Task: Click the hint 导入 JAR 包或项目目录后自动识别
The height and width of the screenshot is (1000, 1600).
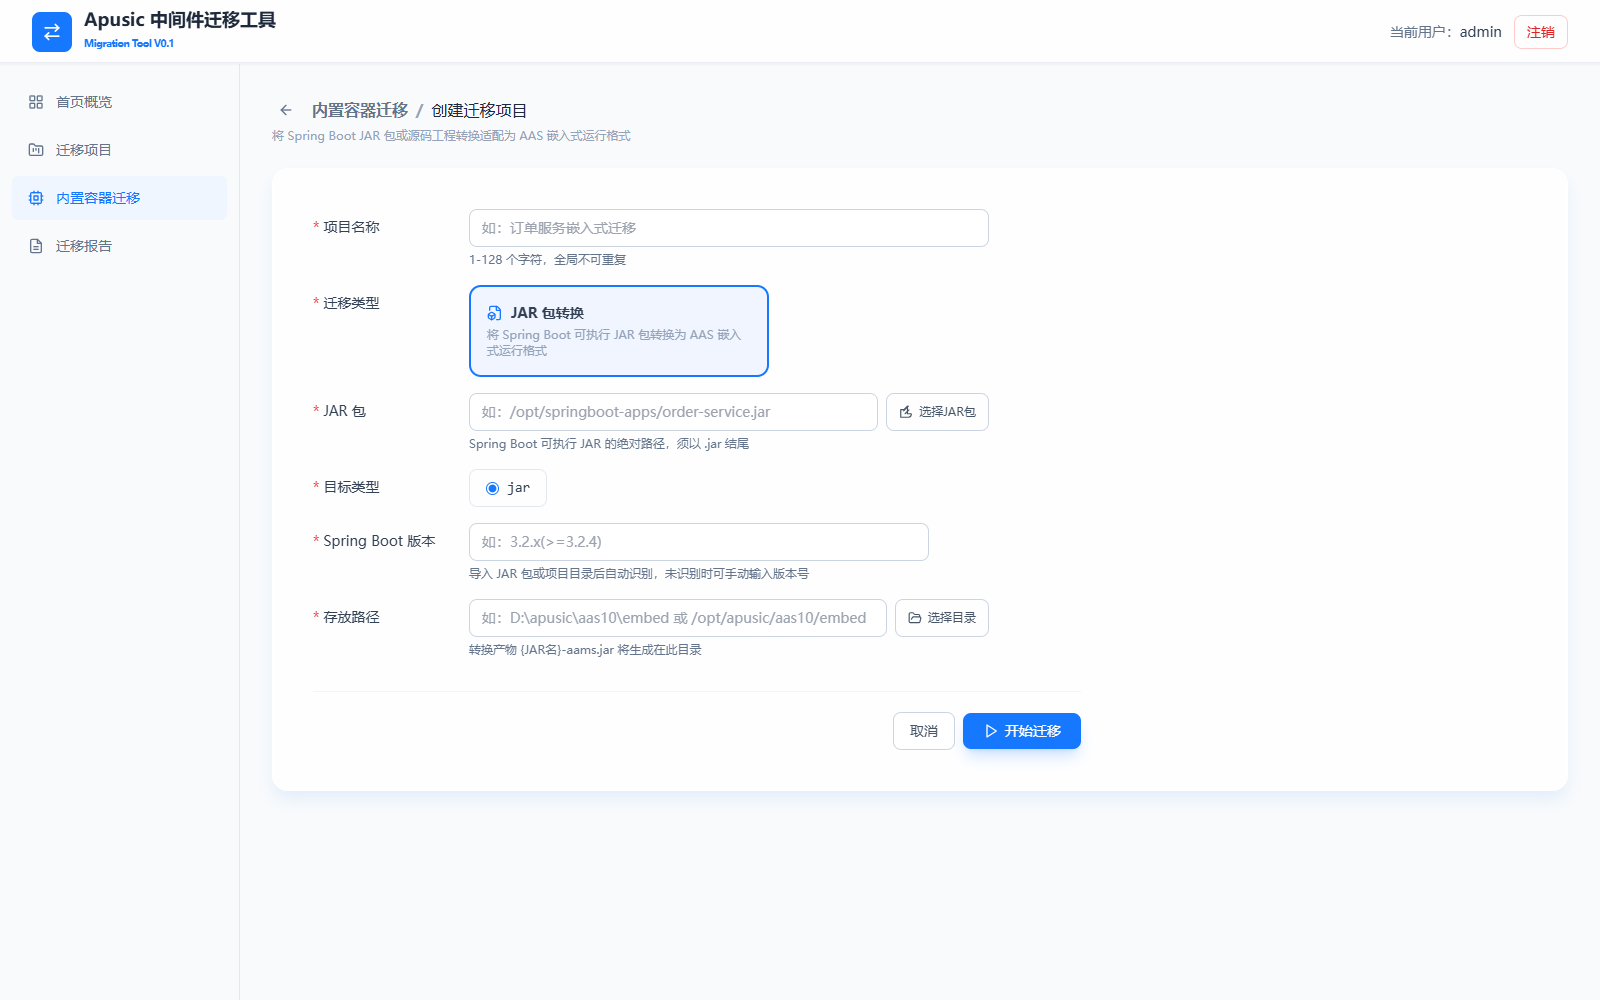Action: coord(639,574)
